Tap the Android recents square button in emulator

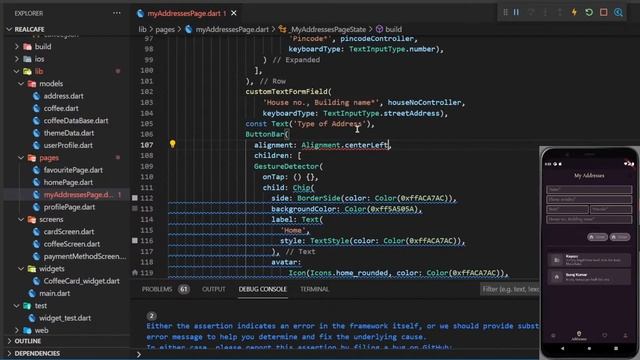(616, 349)
